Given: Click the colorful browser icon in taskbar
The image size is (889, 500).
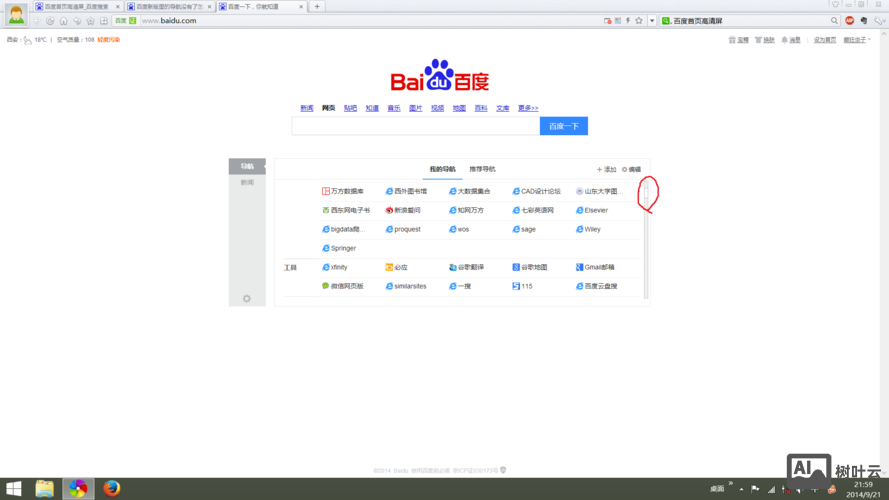Looking at the screenshot, I should (78, 489).
